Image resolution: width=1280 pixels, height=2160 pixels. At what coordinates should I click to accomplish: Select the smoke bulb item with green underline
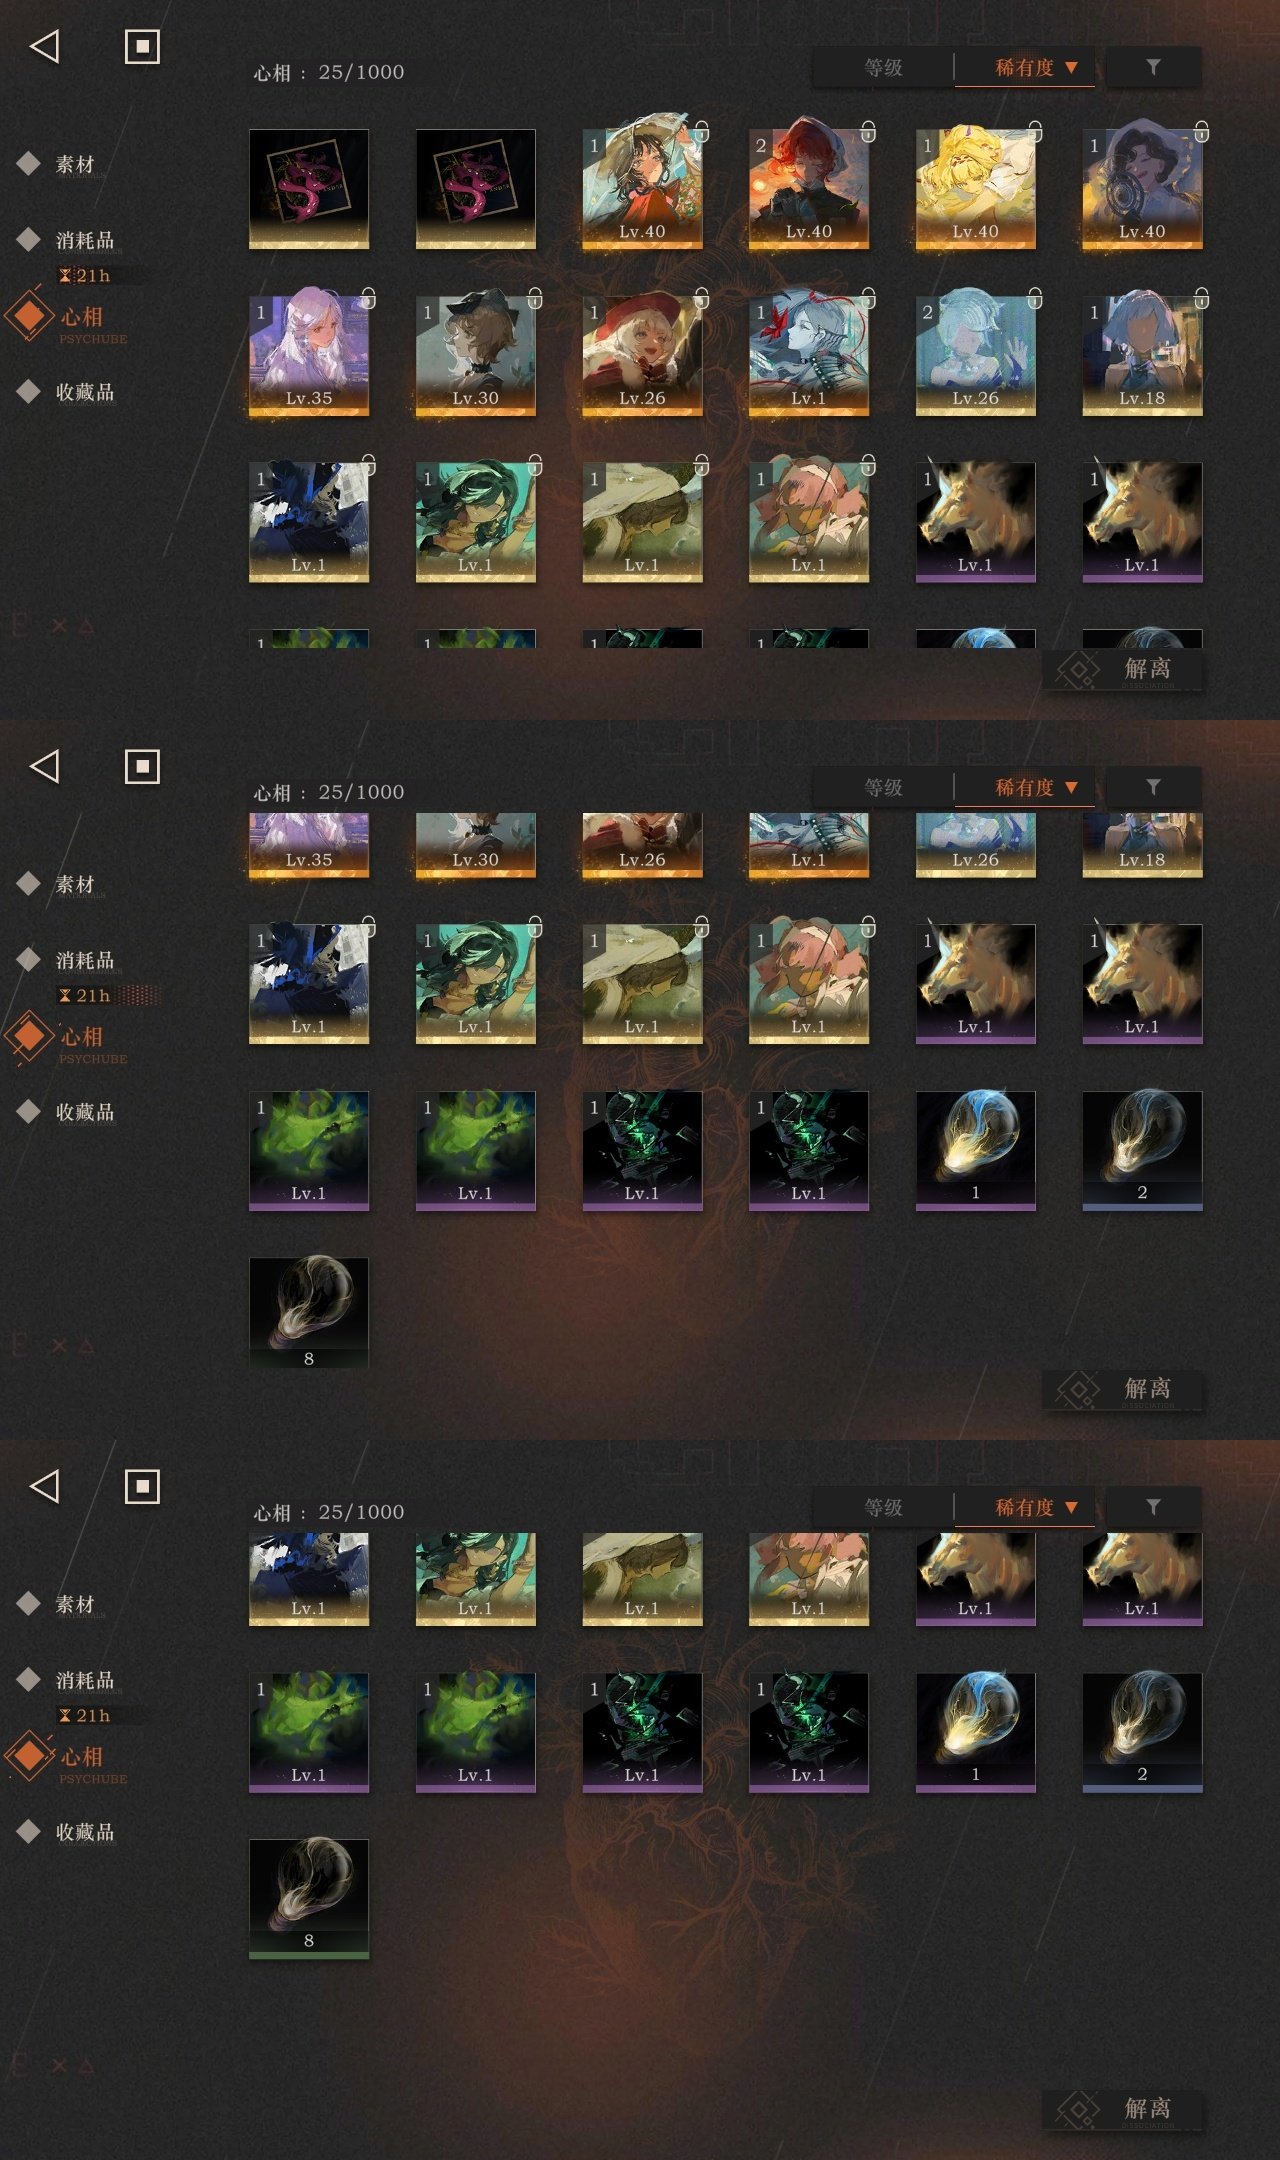(x=308, y=1898)
